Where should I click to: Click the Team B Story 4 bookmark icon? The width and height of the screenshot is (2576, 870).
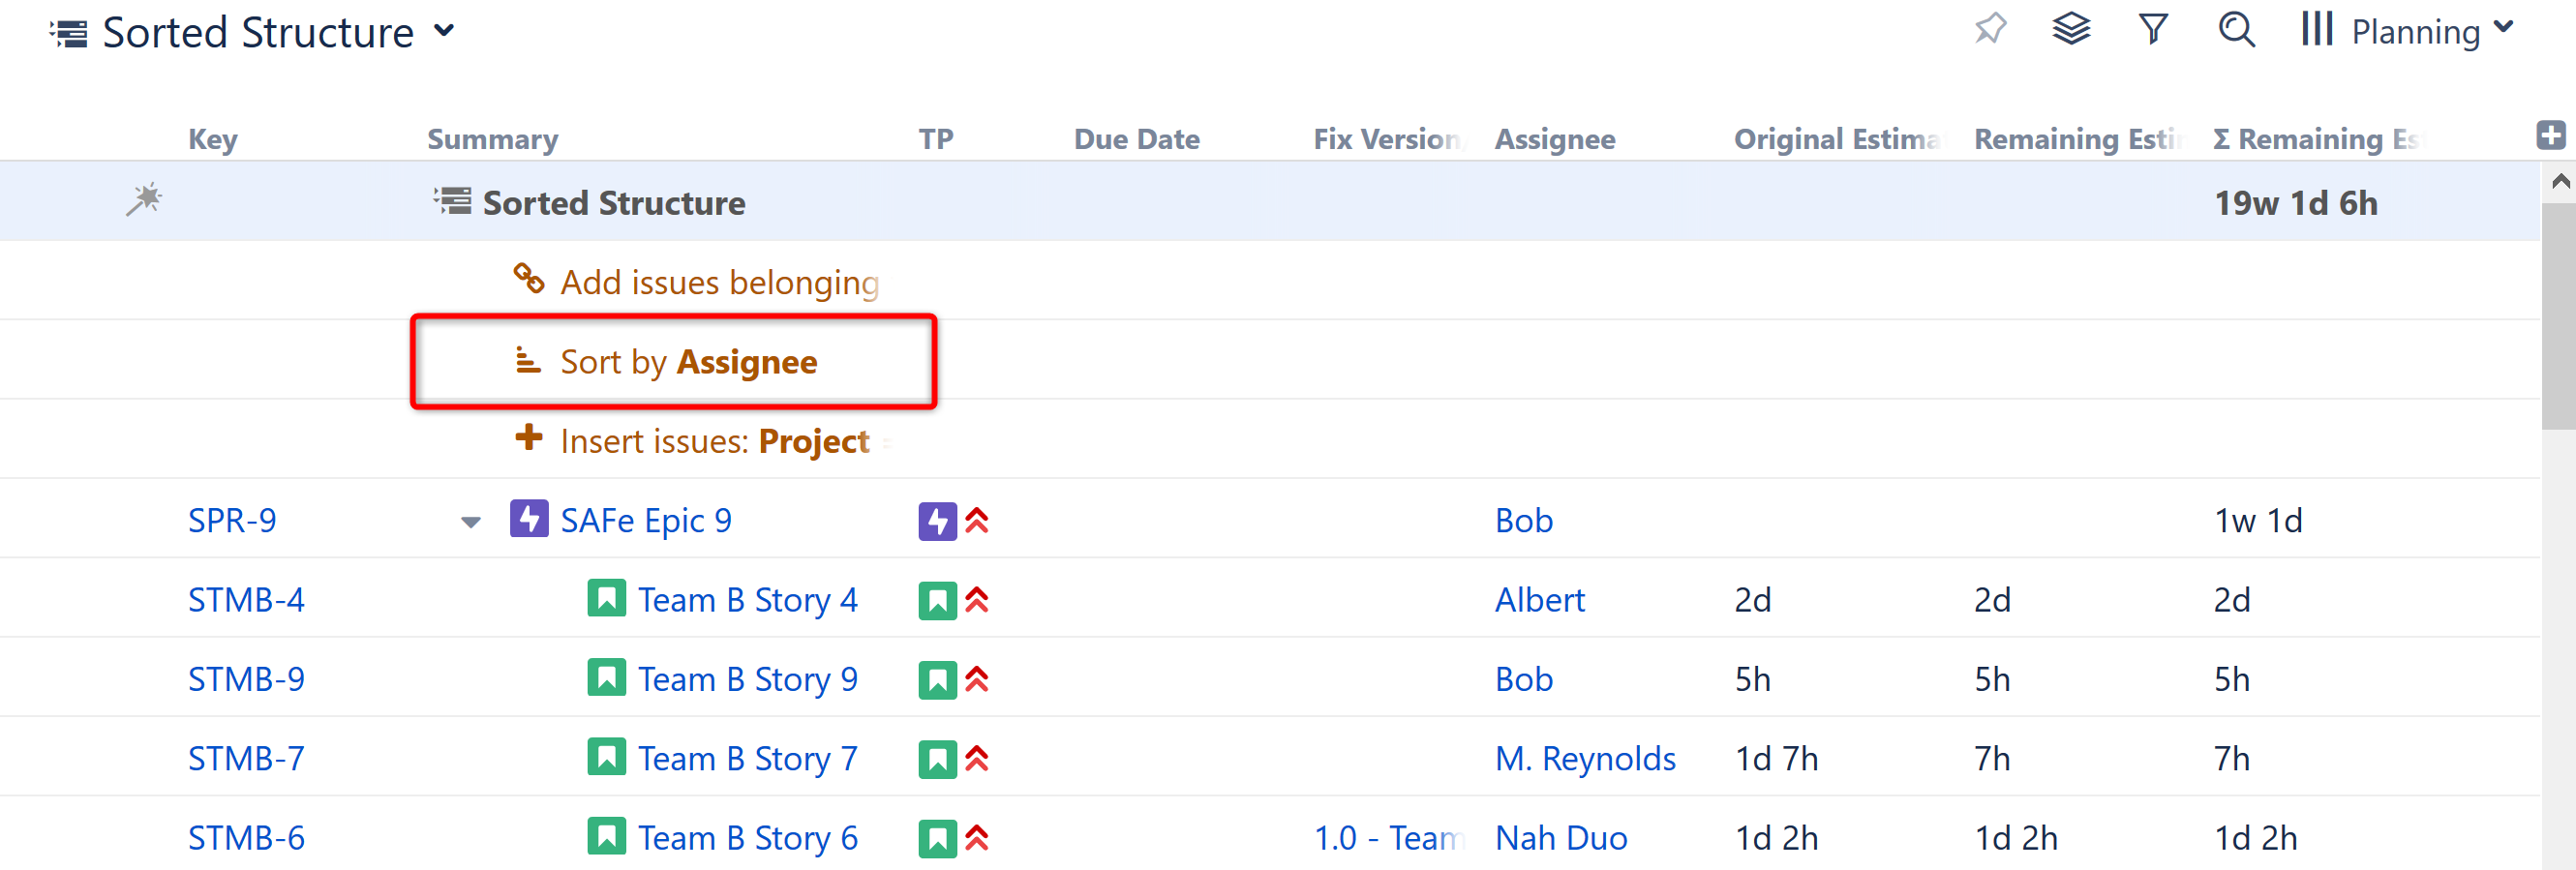(606, 599)
